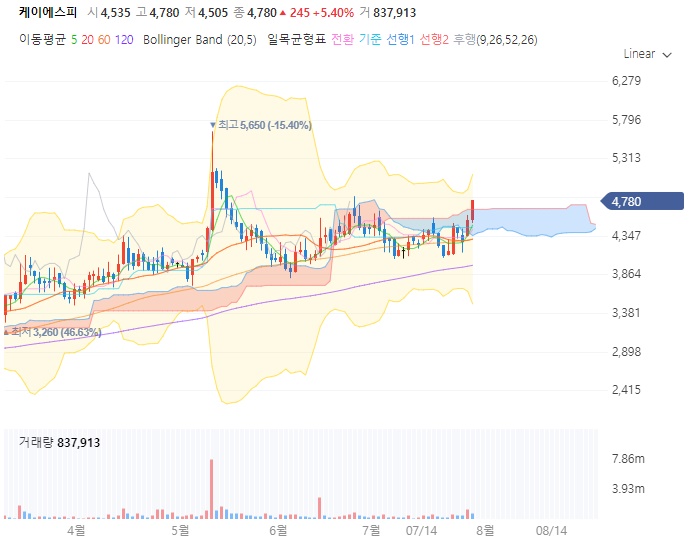695x559 pixels.
Task: Click the tallest volume bar in May
Action: [x=211, y=489]
